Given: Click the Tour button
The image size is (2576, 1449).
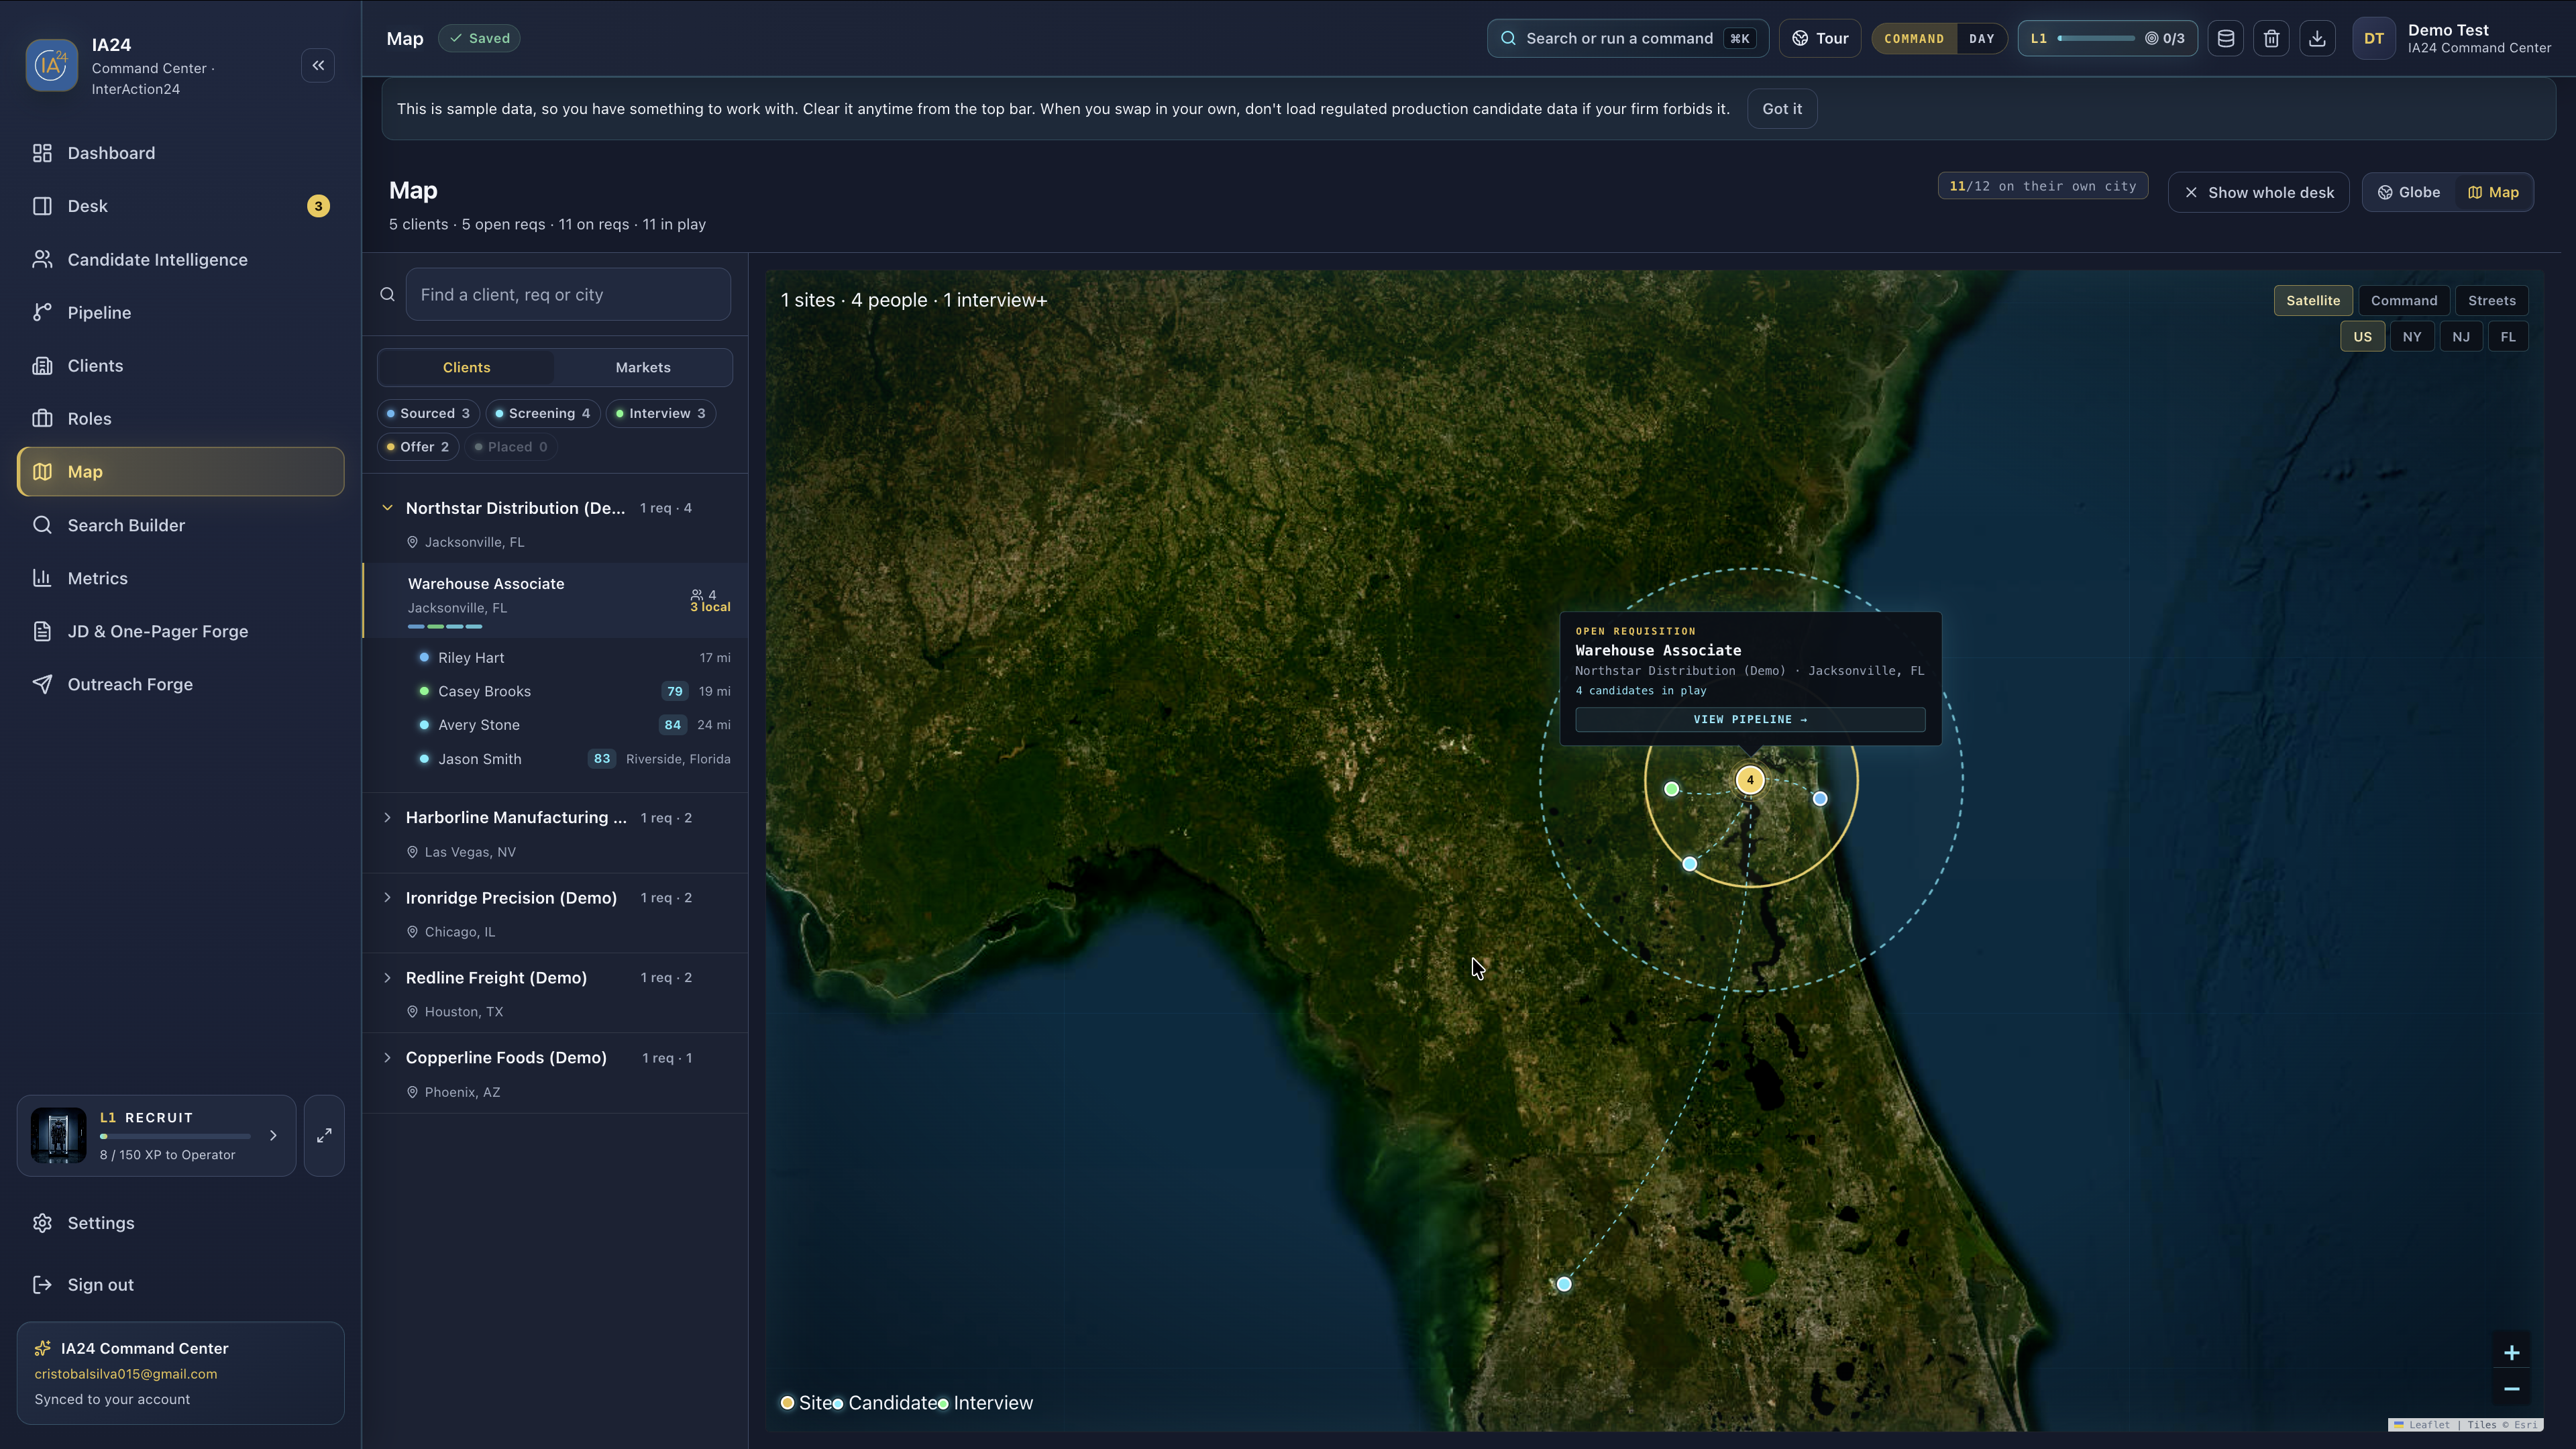Looking at the screenshot, I should [x=1820, y=39].
